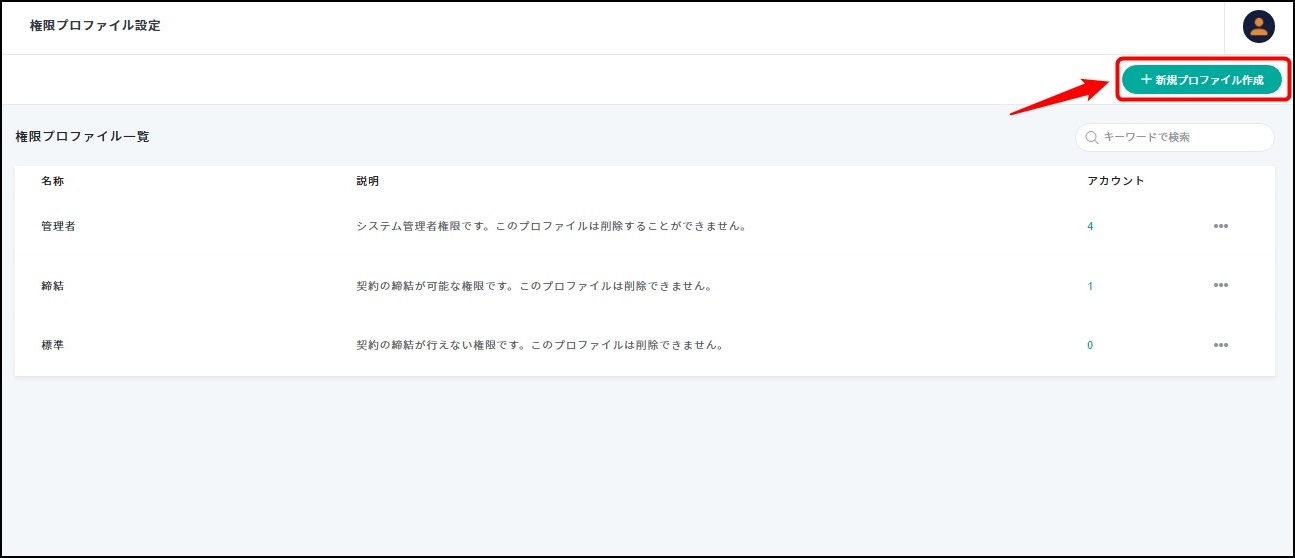1295x558 pixels.
Task: Select the 締結 profile name
Action: 52,286
